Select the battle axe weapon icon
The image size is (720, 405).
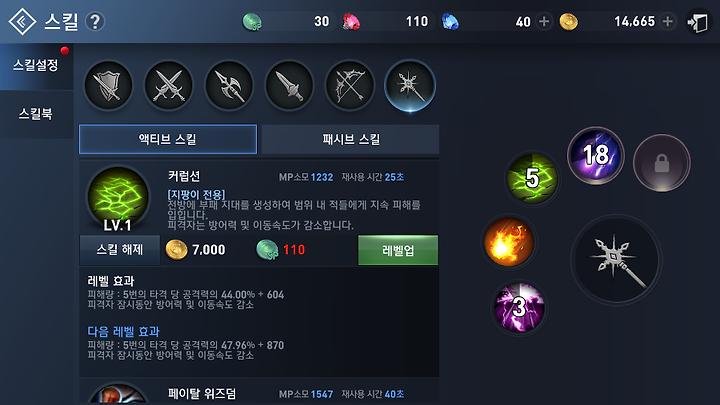point(229,86)
